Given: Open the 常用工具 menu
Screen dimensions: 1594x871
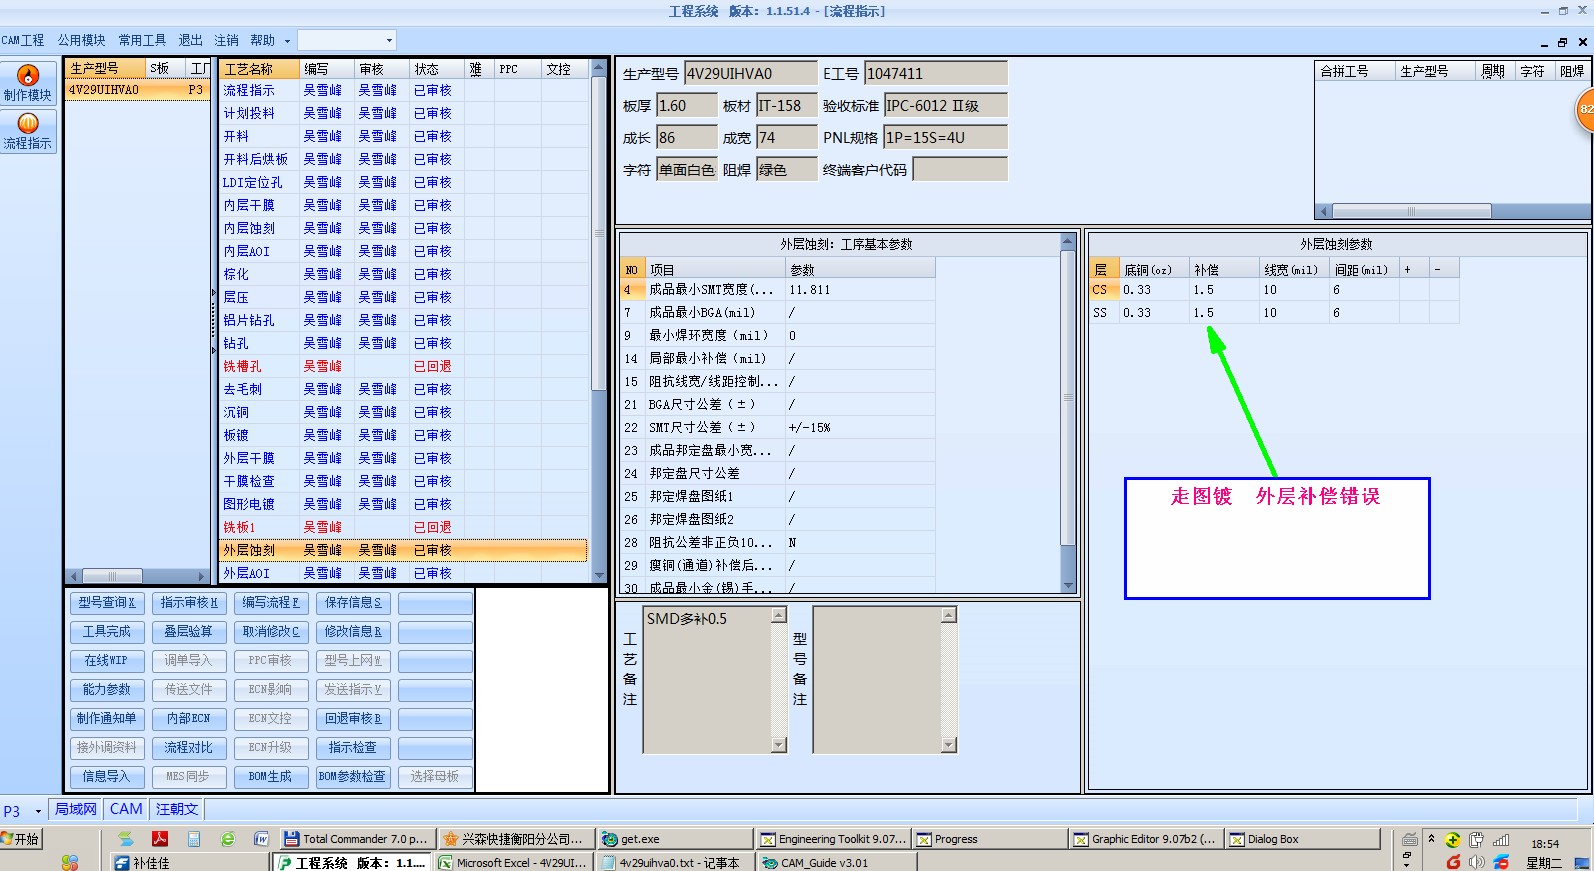Looking at the screenshot, I should (x=142, y=40).
